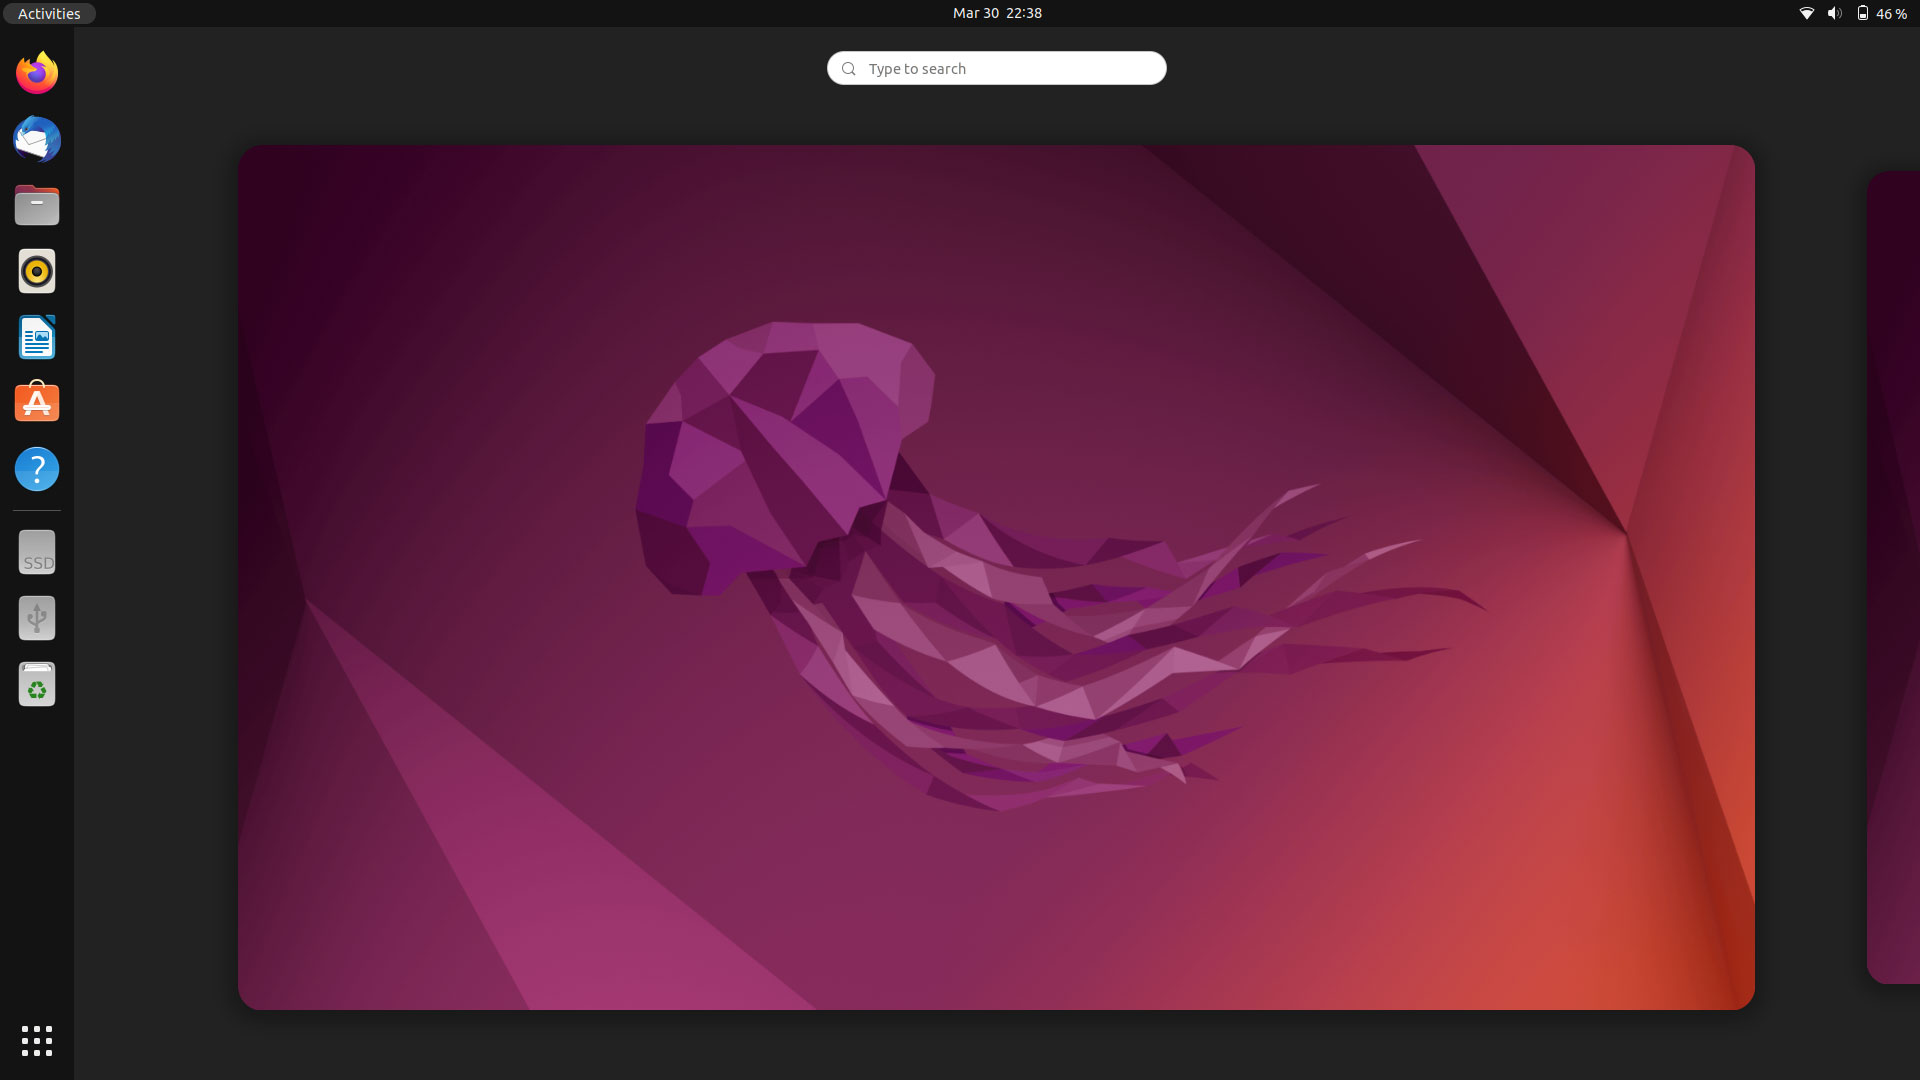Open LibreOffice Writer from the dock
Viewport: 1920px width, 1080px height.
click(37, 337)
